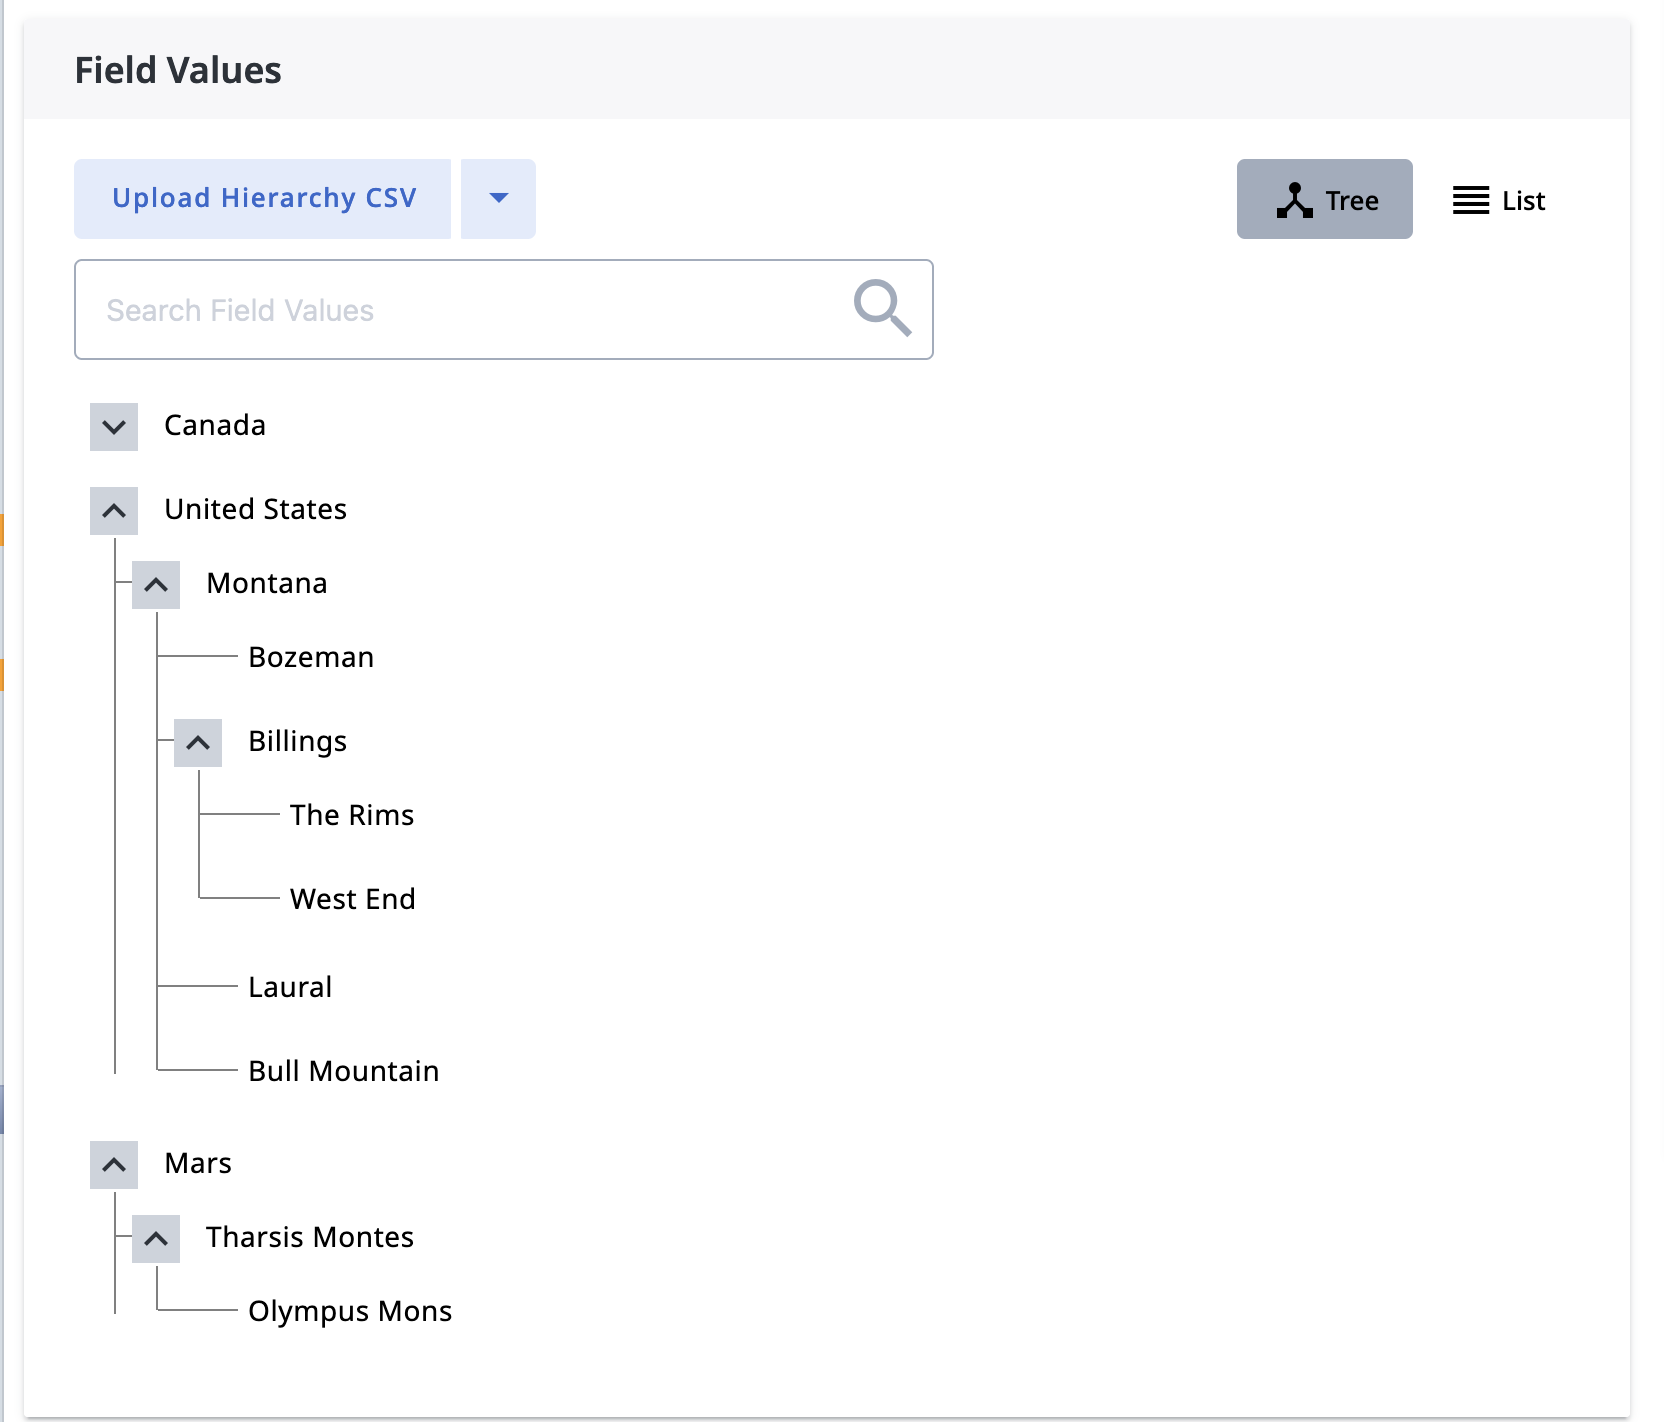This screenshot has width=1664, height=1422.
Task: Open the Upload Hierarchy CSV dropdown arrow
Action: pos(498,199)
